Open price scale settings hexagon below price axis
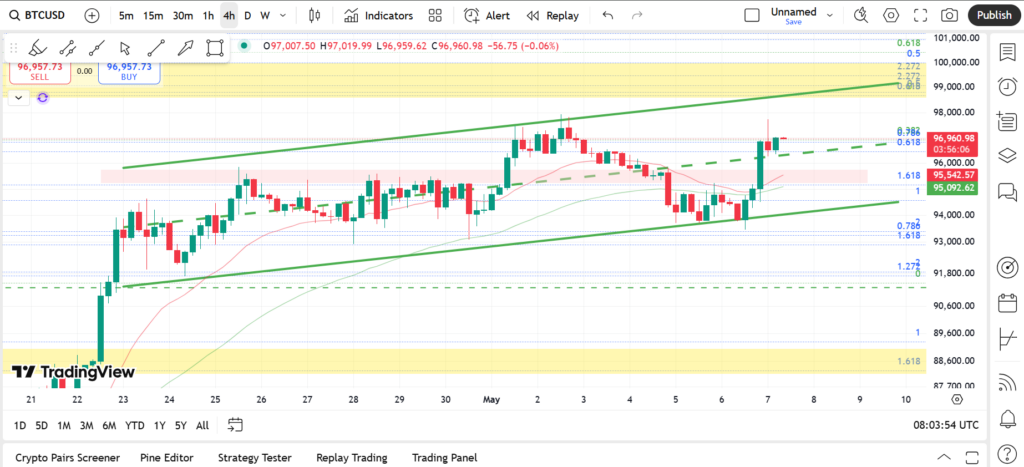 (x=957, y=399)
